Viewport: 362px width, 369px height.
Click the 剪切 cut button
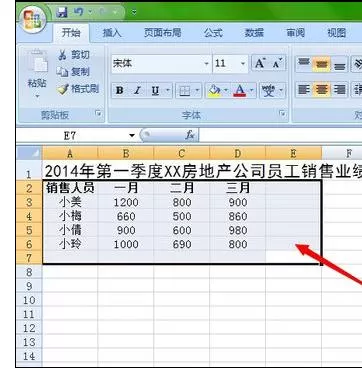tap(74, 55)
